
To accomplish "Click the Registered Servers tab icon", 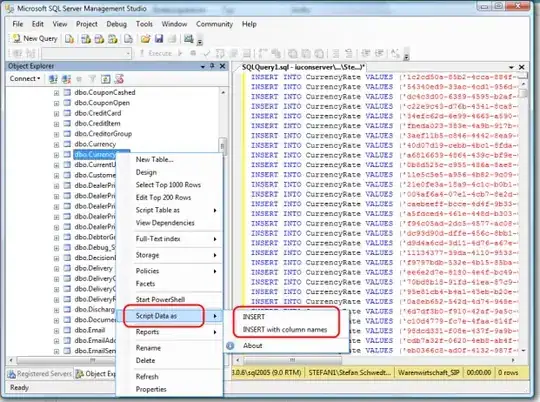I will [12, 374].
